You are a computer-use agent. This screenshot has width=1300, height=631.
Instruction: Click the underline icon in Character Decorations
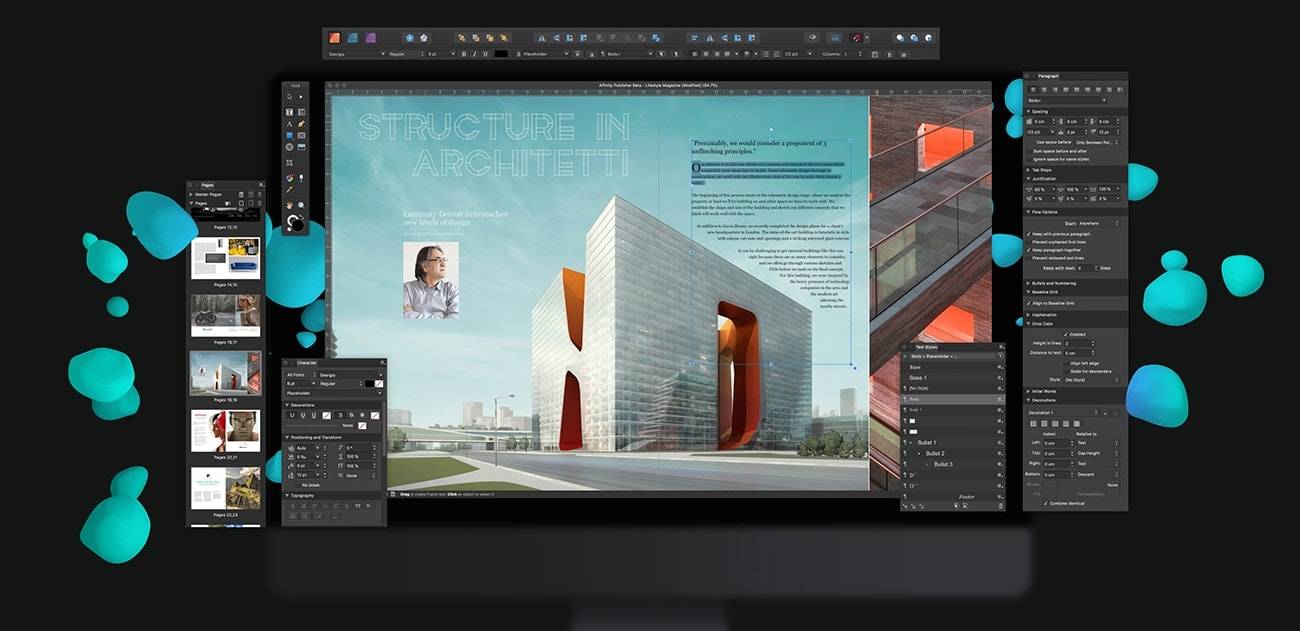(292, 414)
